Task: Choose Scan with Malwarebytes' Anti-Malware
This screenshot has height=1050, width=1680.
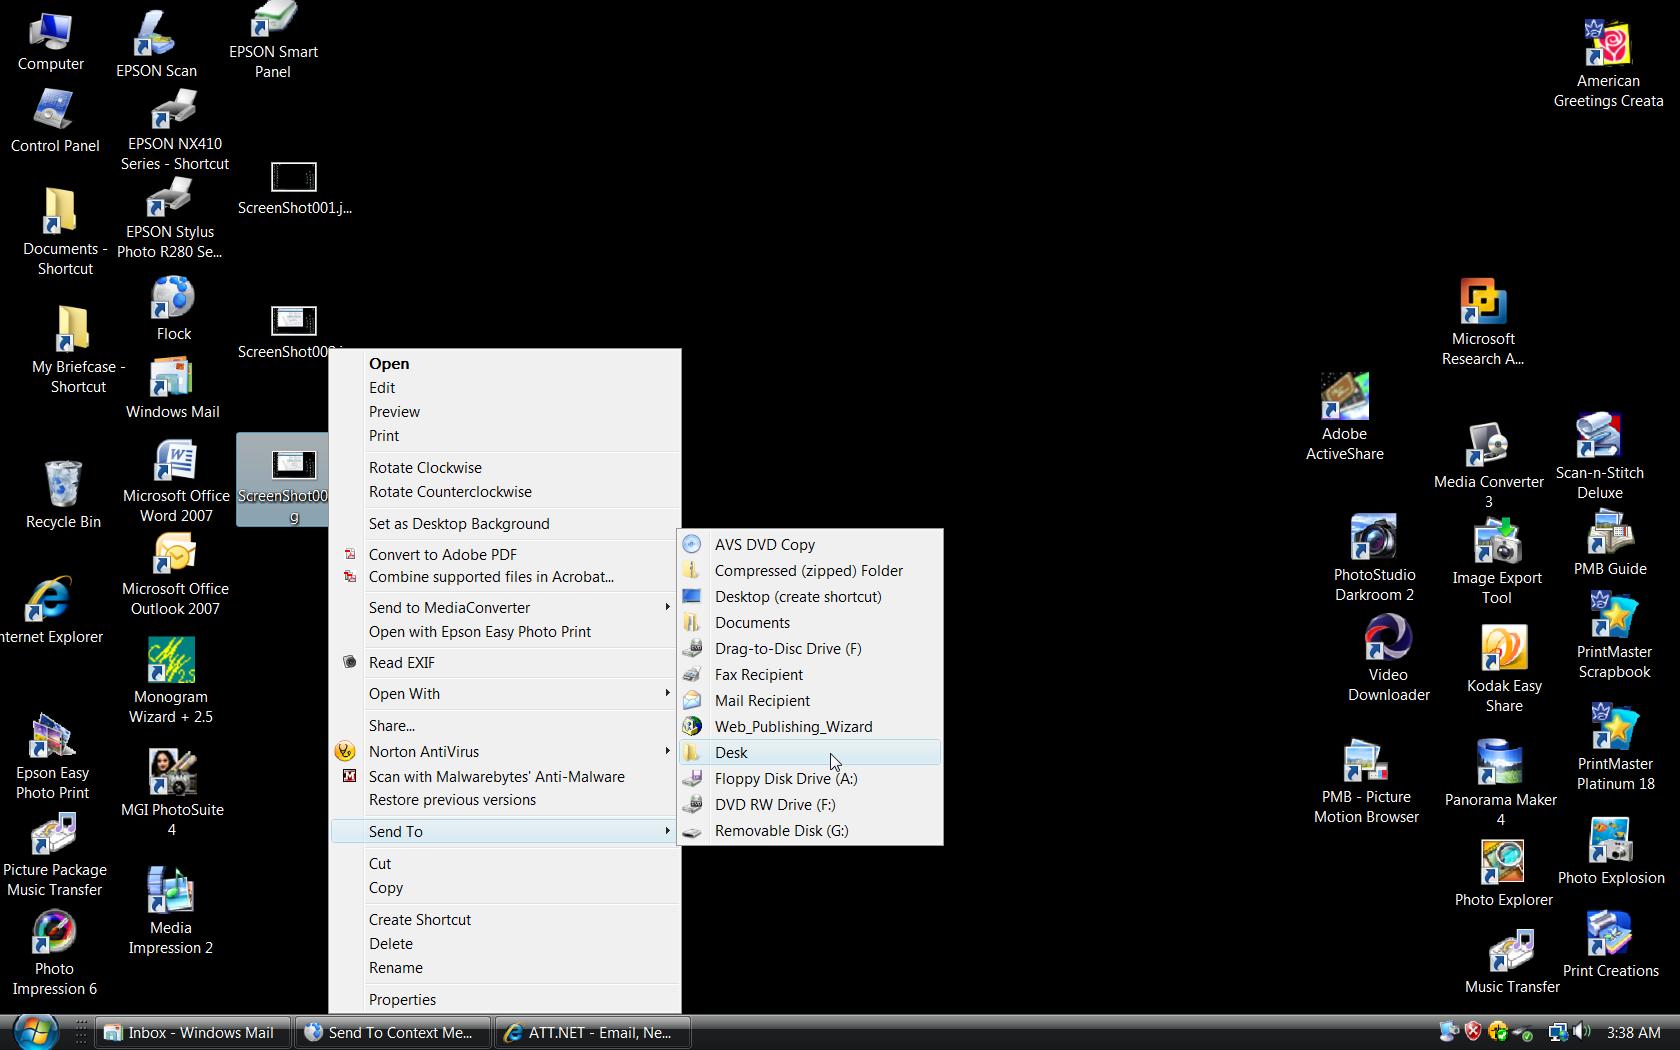Action: [505, 776]
